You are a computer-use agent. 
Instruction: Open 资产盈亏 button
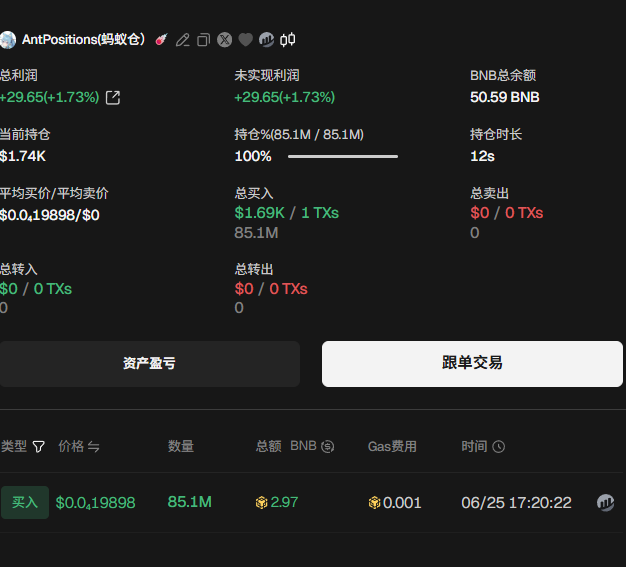click(150, 364)
